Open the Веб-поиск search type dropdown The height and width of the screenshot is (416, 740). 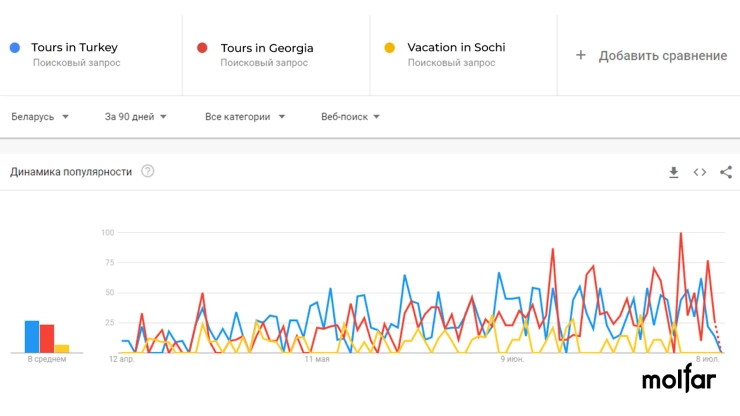350,117
